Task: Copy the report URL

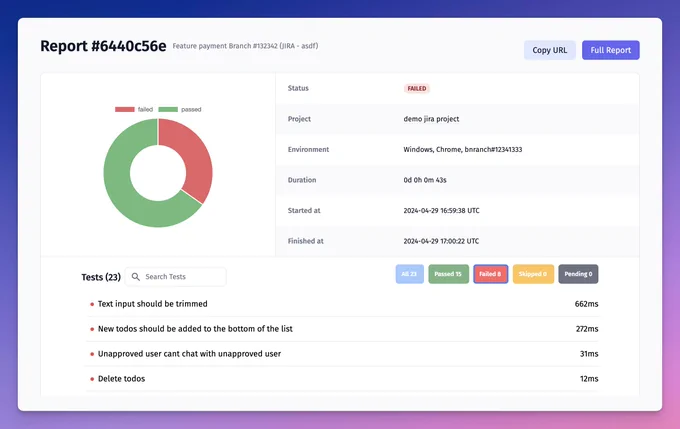Action: coord(549,50)
